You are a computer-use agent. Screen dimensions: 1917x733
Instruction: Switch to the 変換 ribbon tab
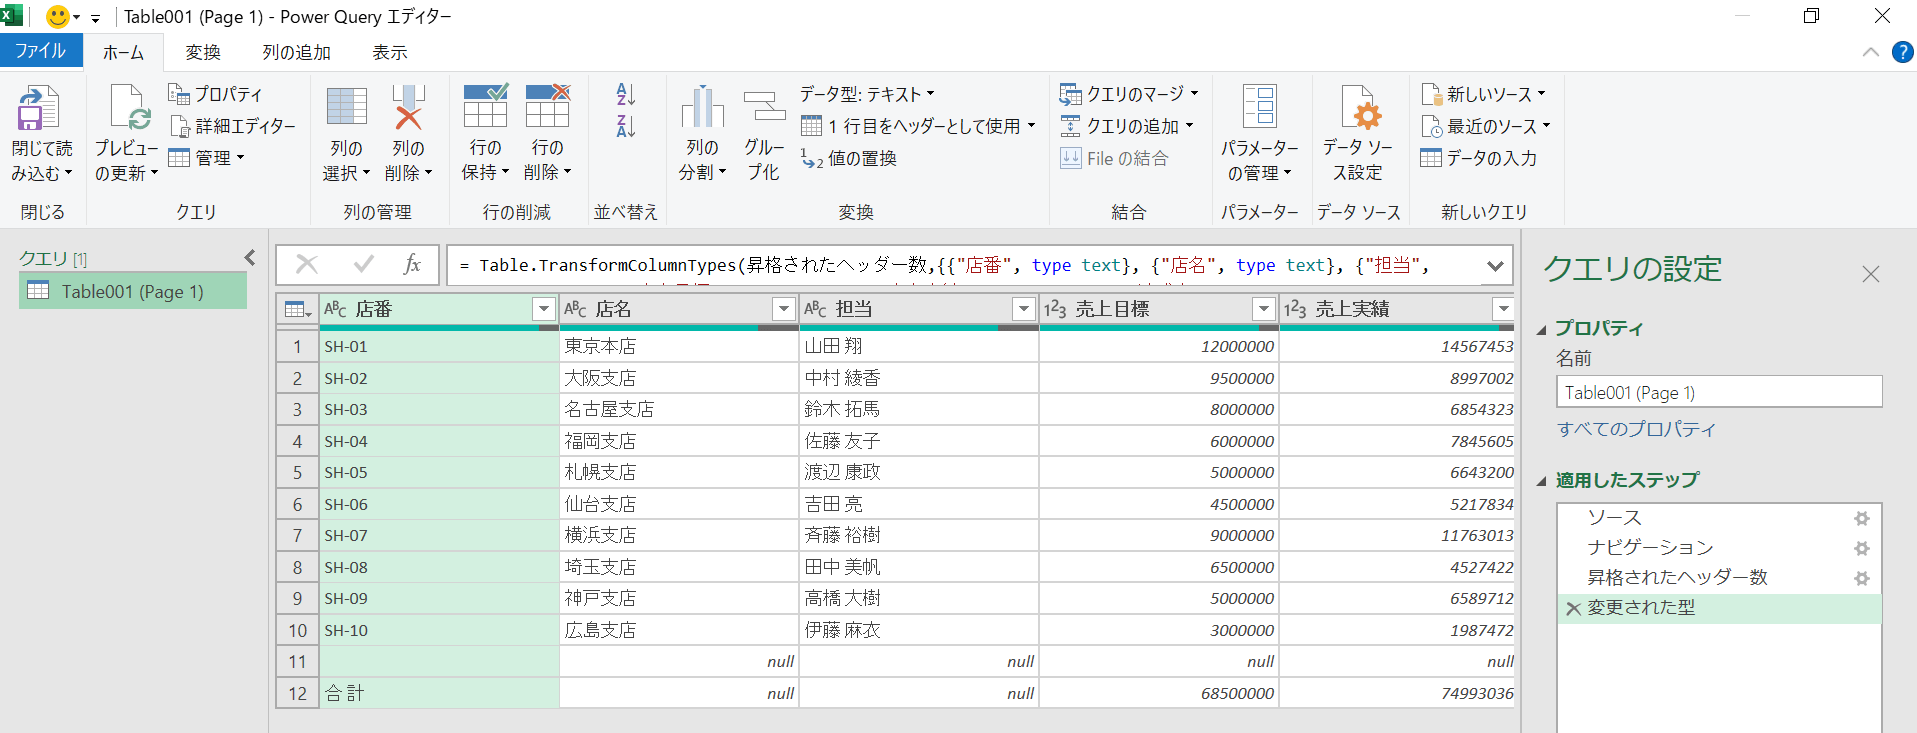pyautogui.click(x=203, y=52)
